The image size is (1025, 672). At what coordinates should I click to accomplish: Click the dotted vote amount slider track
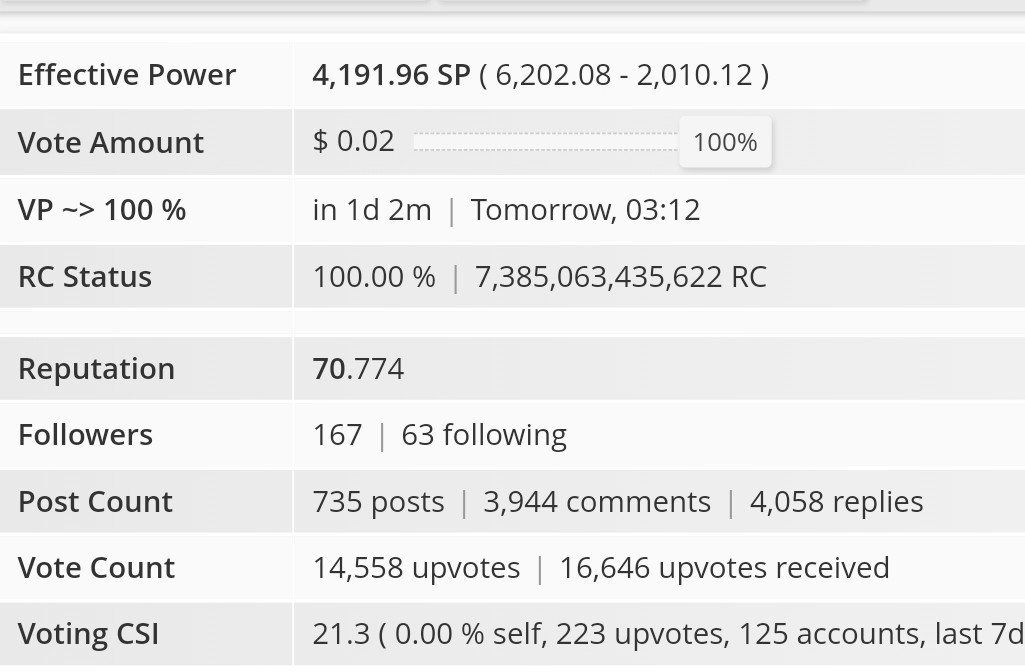pyautogui.click(x=546, y=142)
